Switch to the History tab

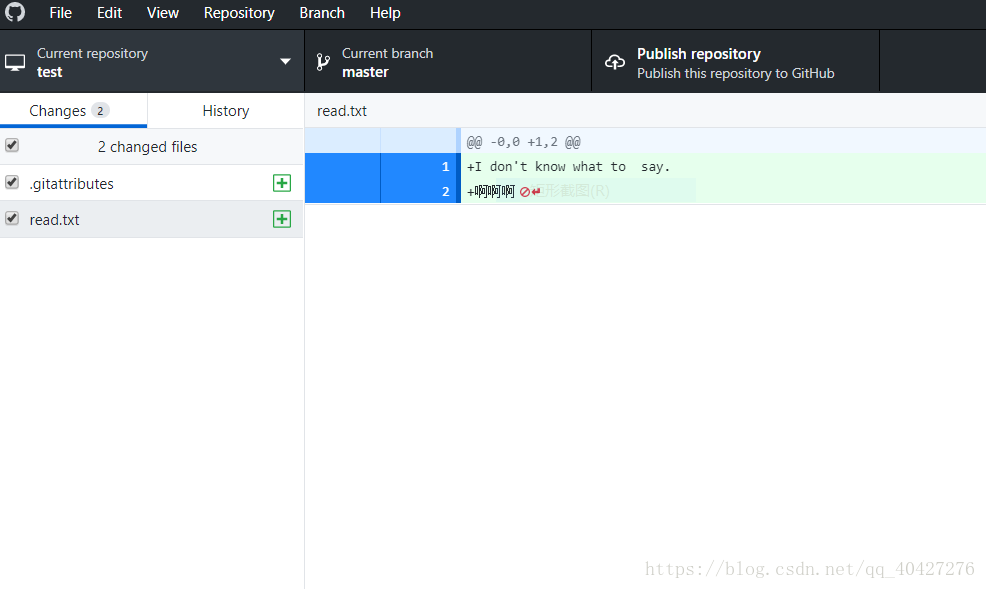pos(226,111)
